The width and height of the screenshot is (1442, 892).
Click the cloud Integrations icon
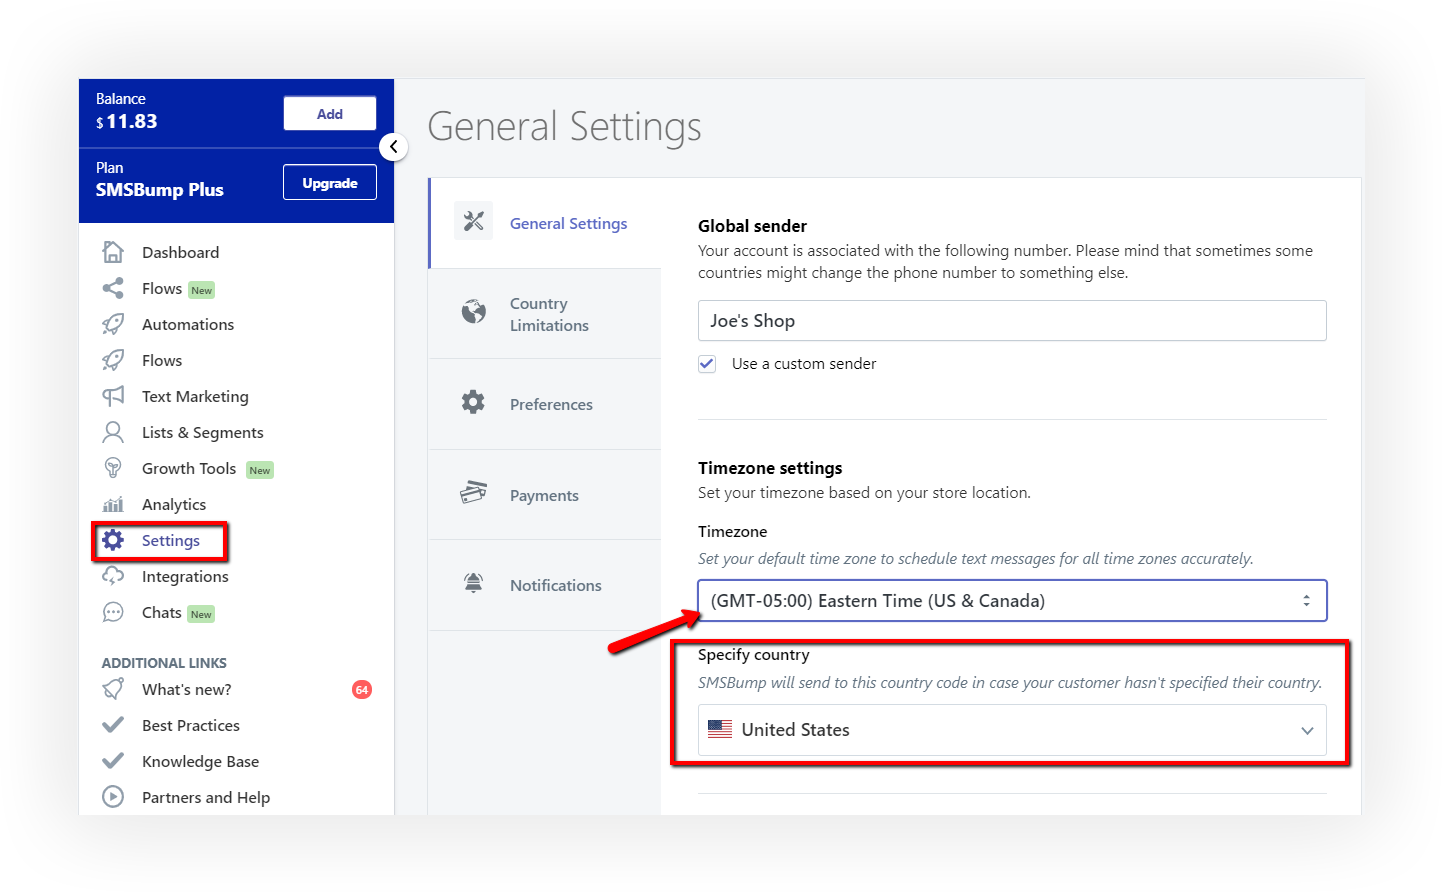(113, 576)
